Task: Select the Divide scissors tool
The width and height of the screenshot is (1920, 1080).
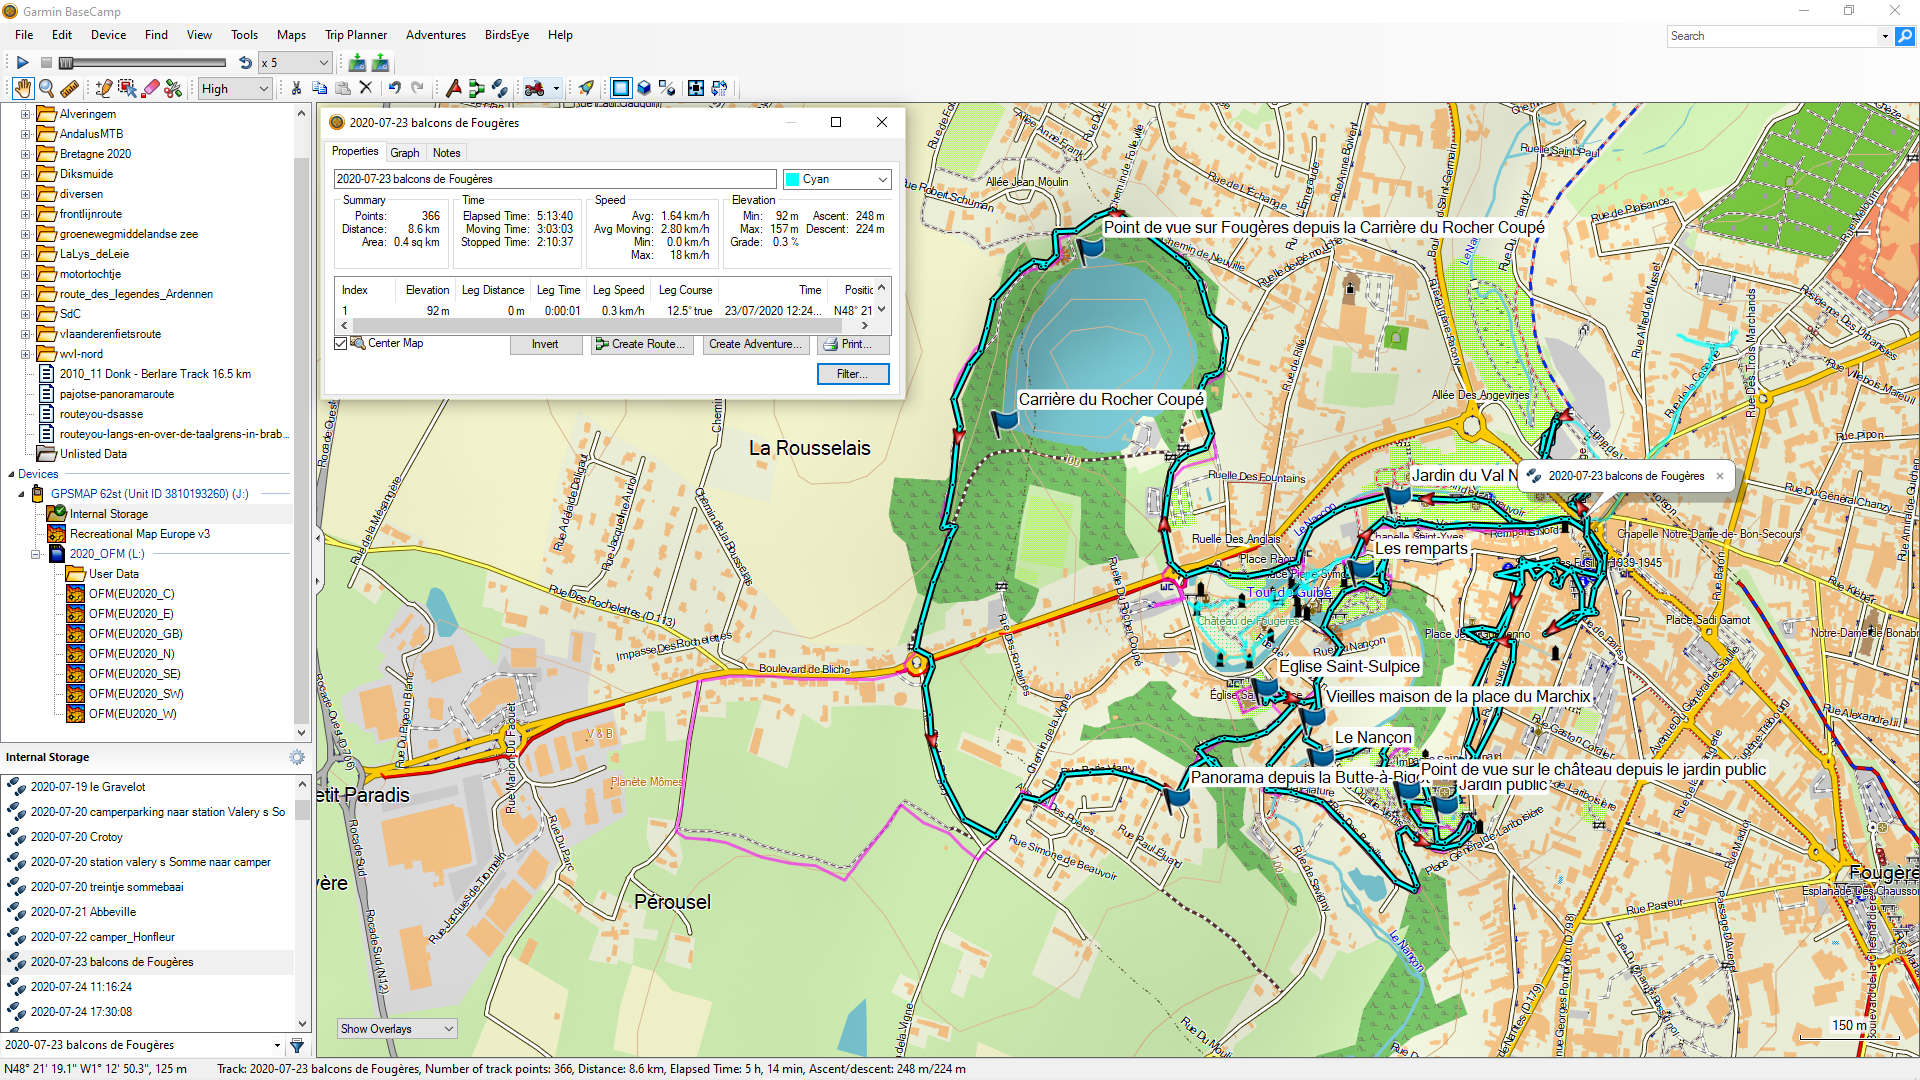Action: click(x=174, y=88)
